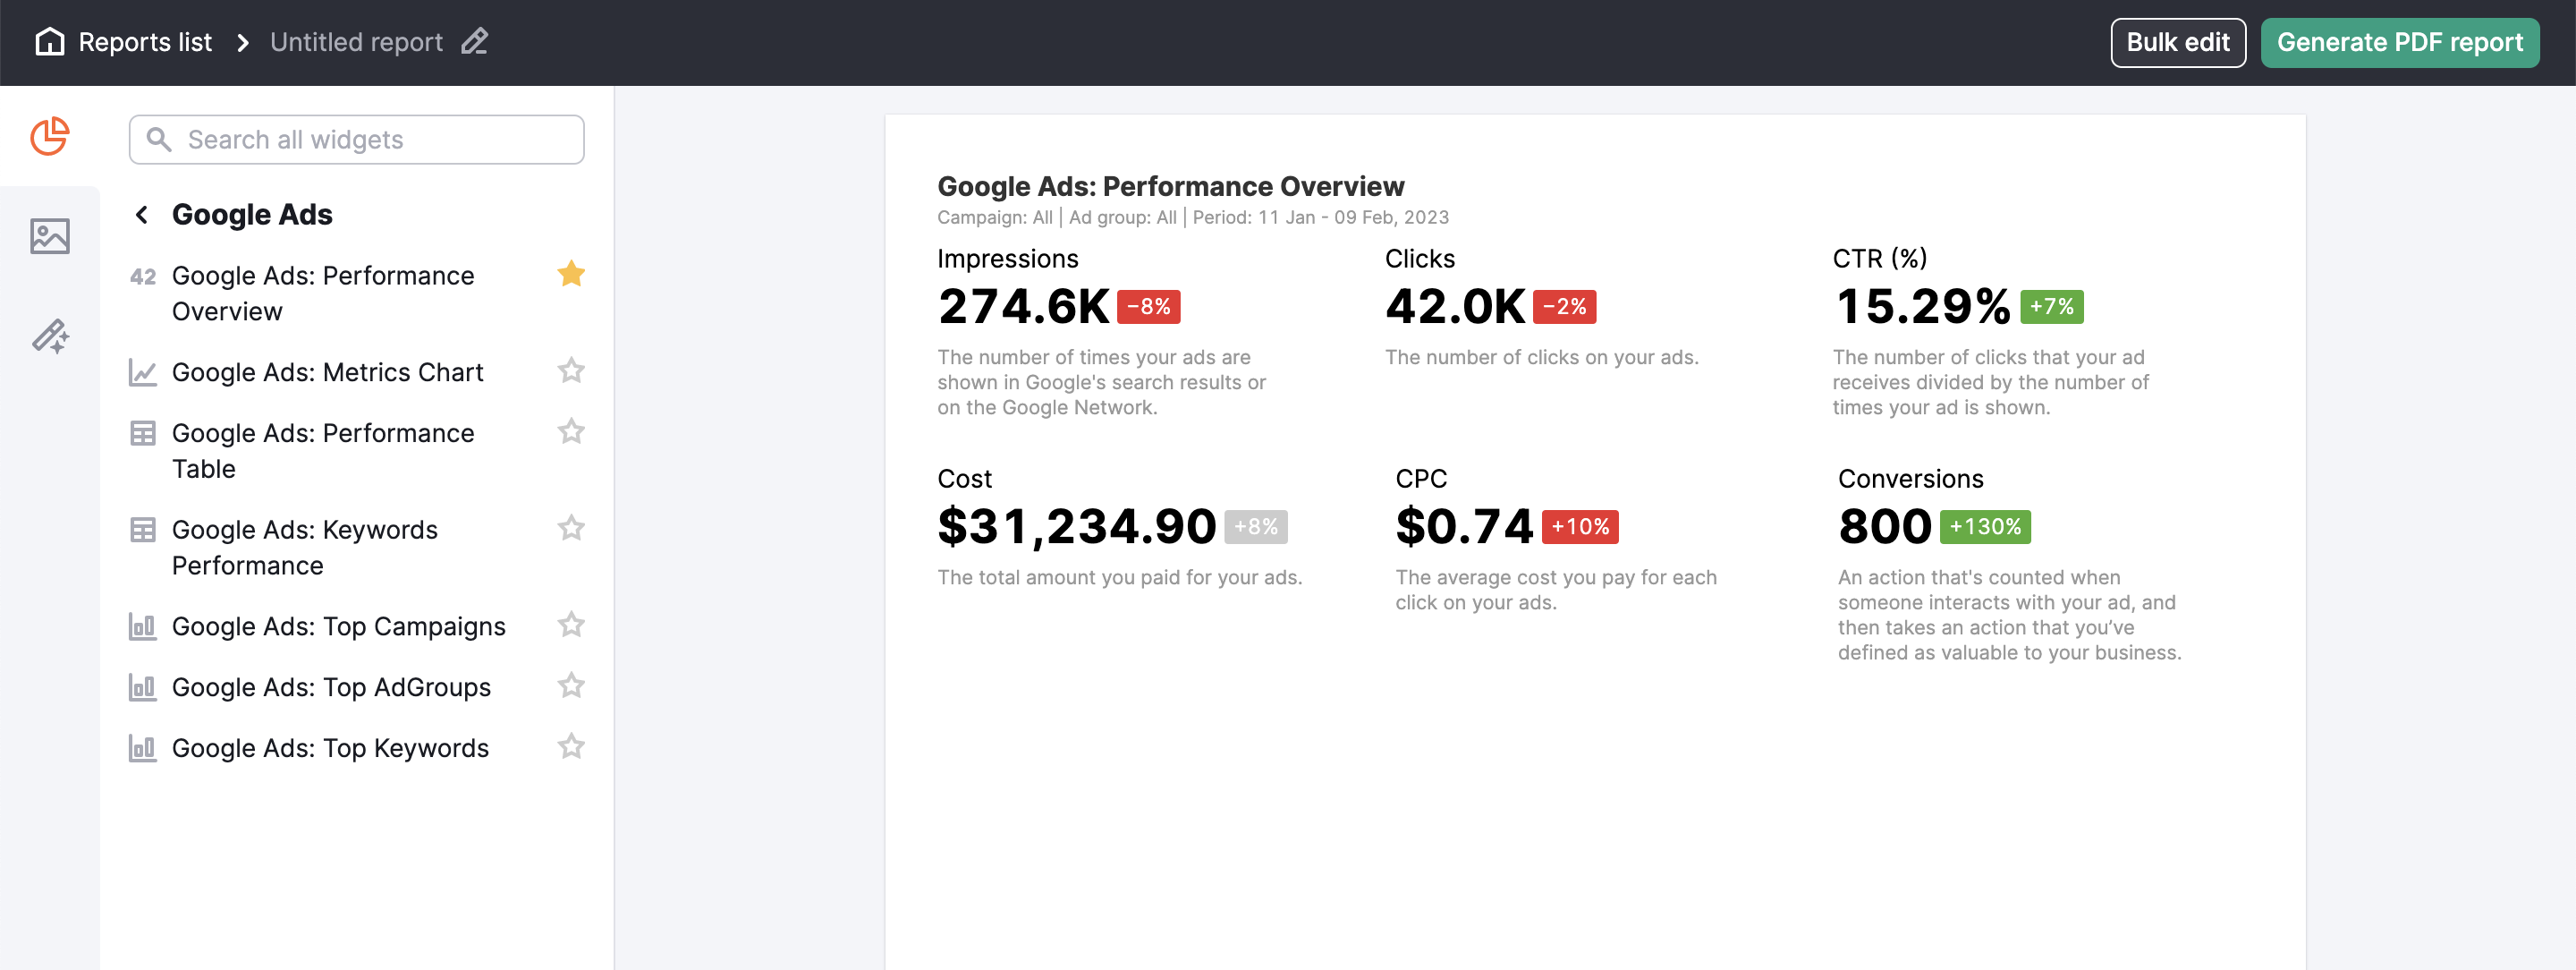Click the Bulk edit button
Screen dimensions: 2576x970
pyautogui.click(x=2177, y=42)
